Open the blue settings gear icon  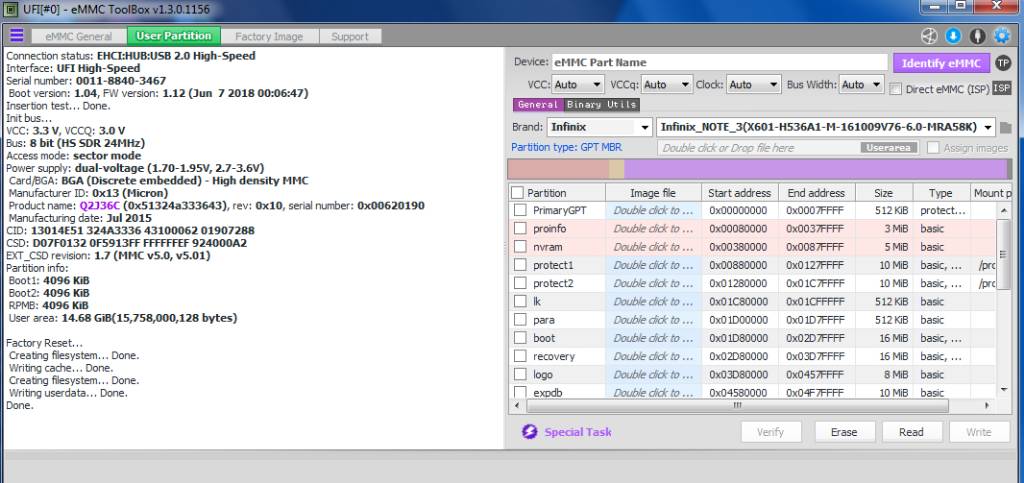[x=1002, y=36]
